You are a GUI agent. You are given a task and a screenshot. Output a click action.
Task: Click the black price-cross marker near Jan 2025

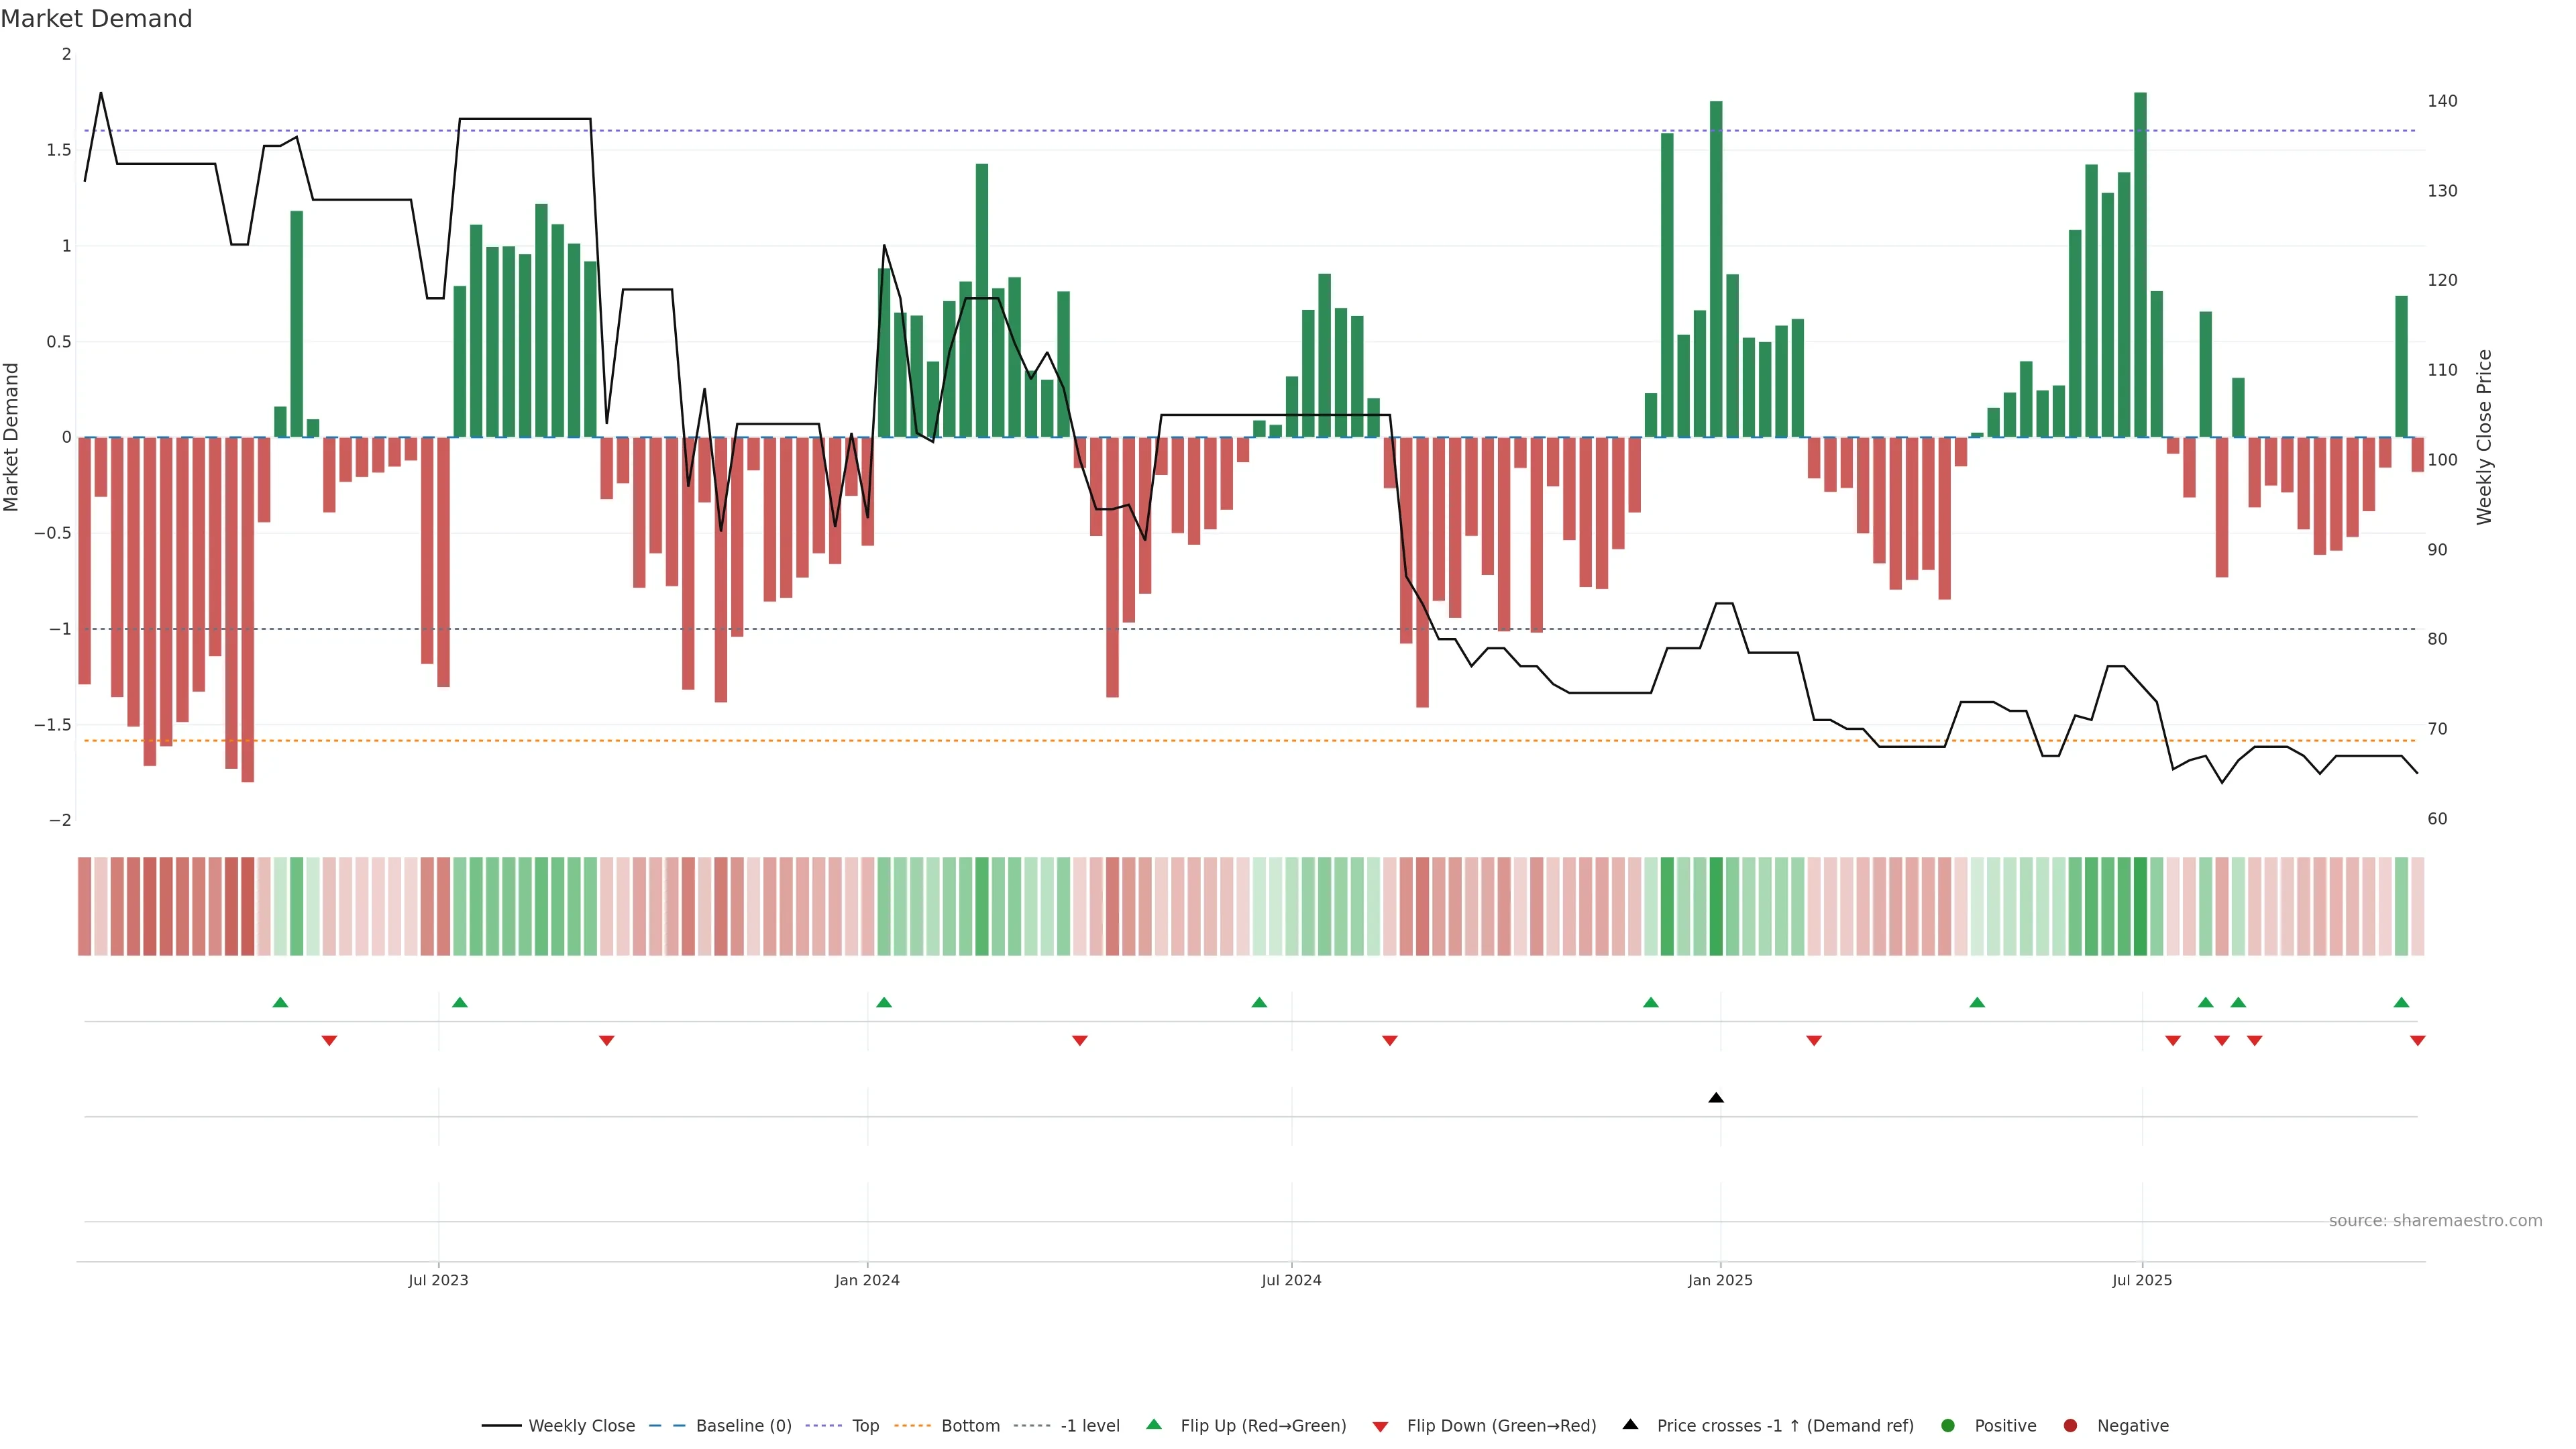coord(1716,1098)
